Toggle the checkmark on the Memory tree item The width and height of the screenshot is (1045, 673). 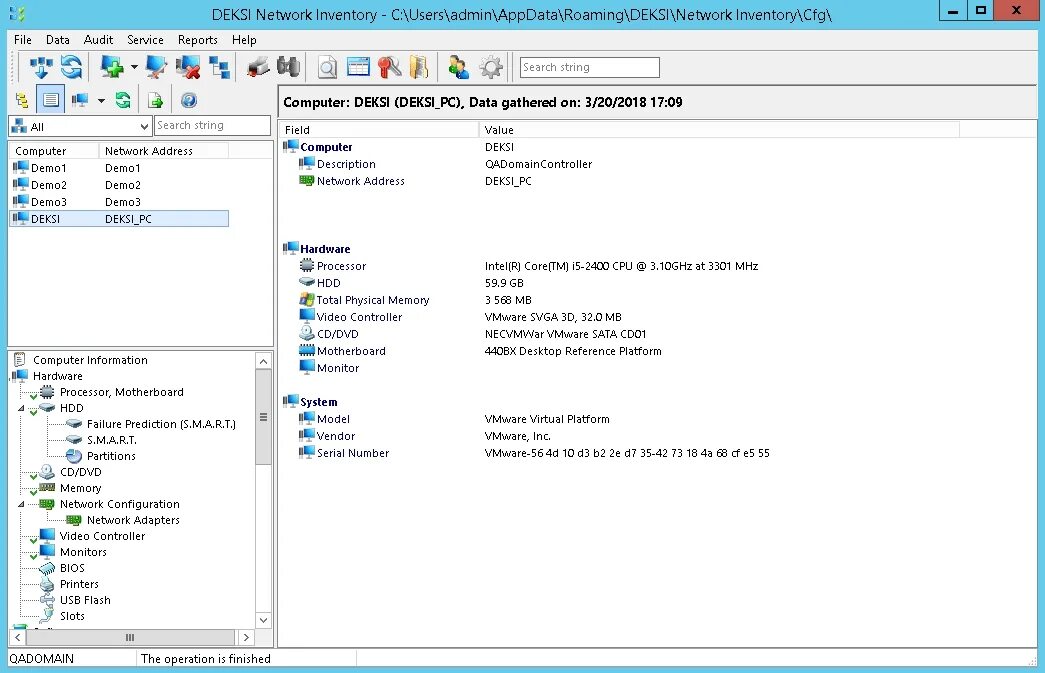pos(33,492)
